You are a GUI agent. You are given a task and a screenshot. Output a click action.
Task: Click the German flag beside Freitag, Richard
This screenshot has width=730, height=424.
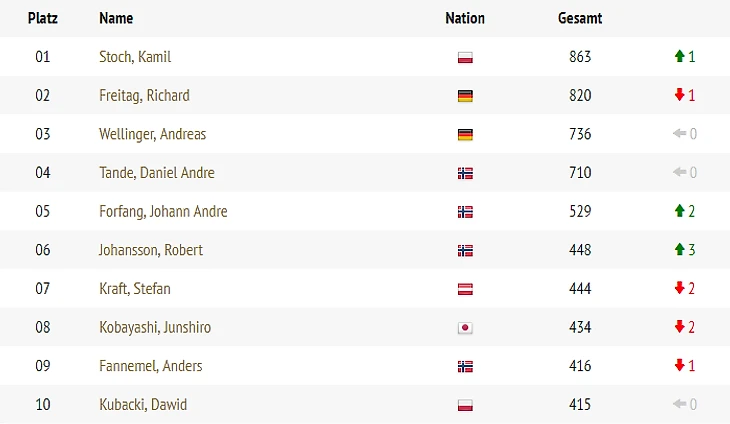pos(465,96)
